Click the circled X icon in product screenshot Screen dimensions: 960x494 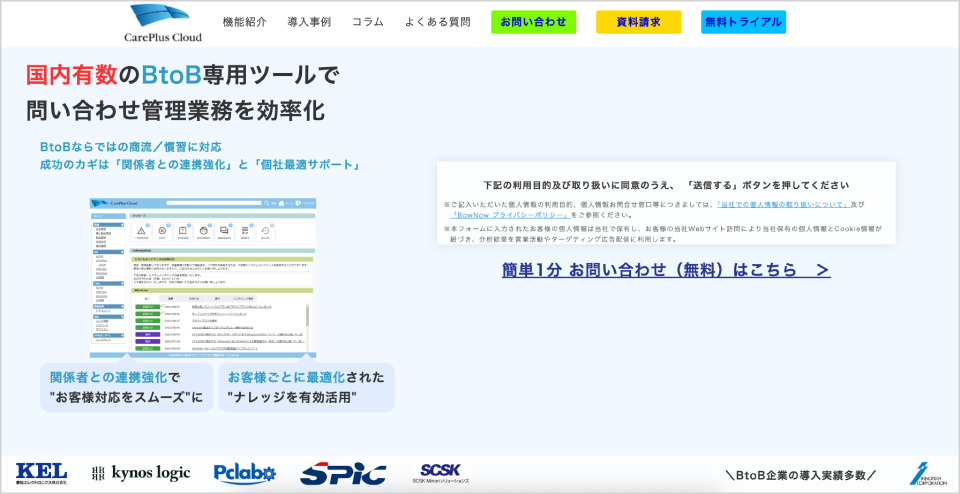click(x=162, y=231)
